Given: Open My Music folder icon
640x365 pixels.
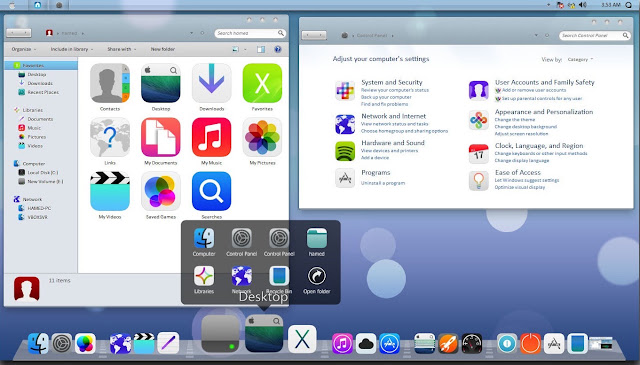Looking at the screenshot, I should [211, 137].
